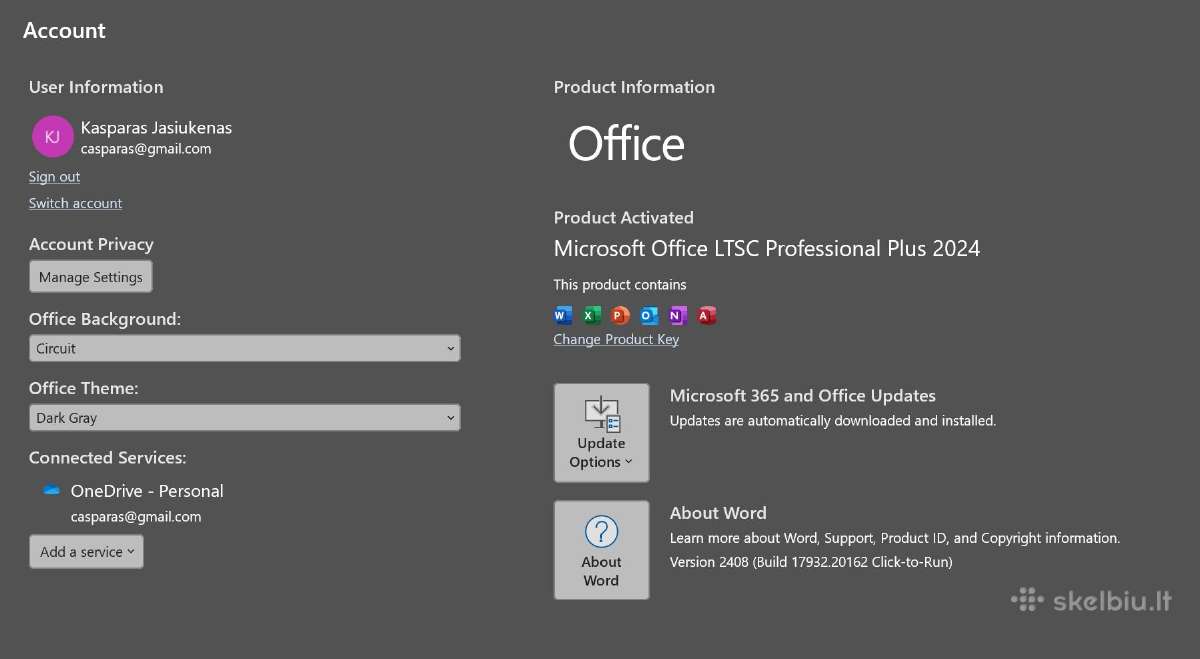Click 'This product contains' text
Screen dimensions: 1200x659
click(620, 285)
